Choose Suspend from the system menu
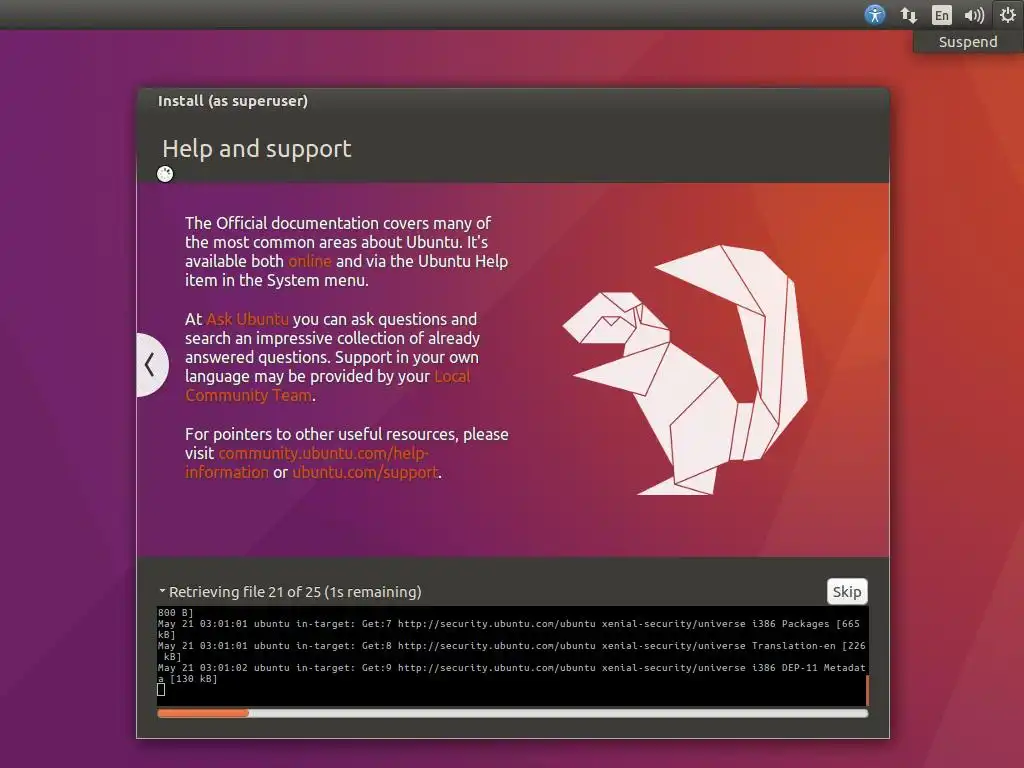1024x768 pixels. 968,42
